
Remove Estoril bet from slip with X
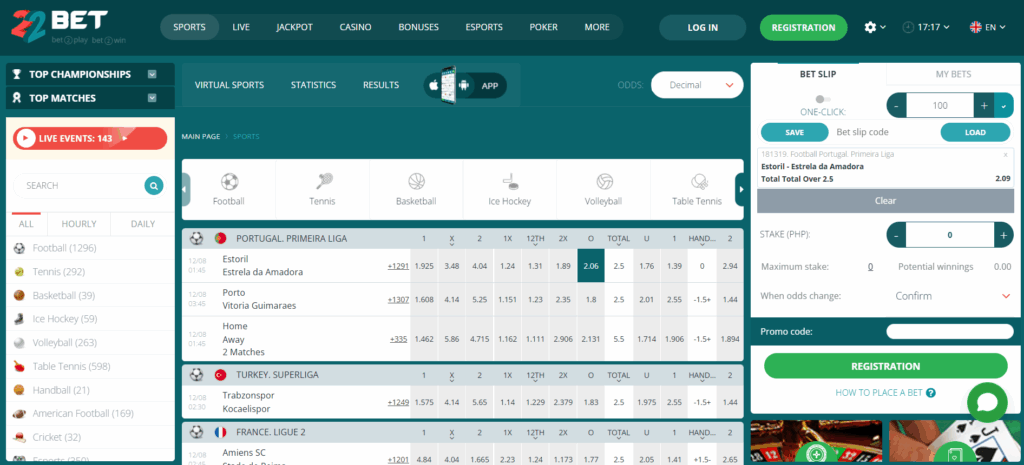tap(1005, 155)
